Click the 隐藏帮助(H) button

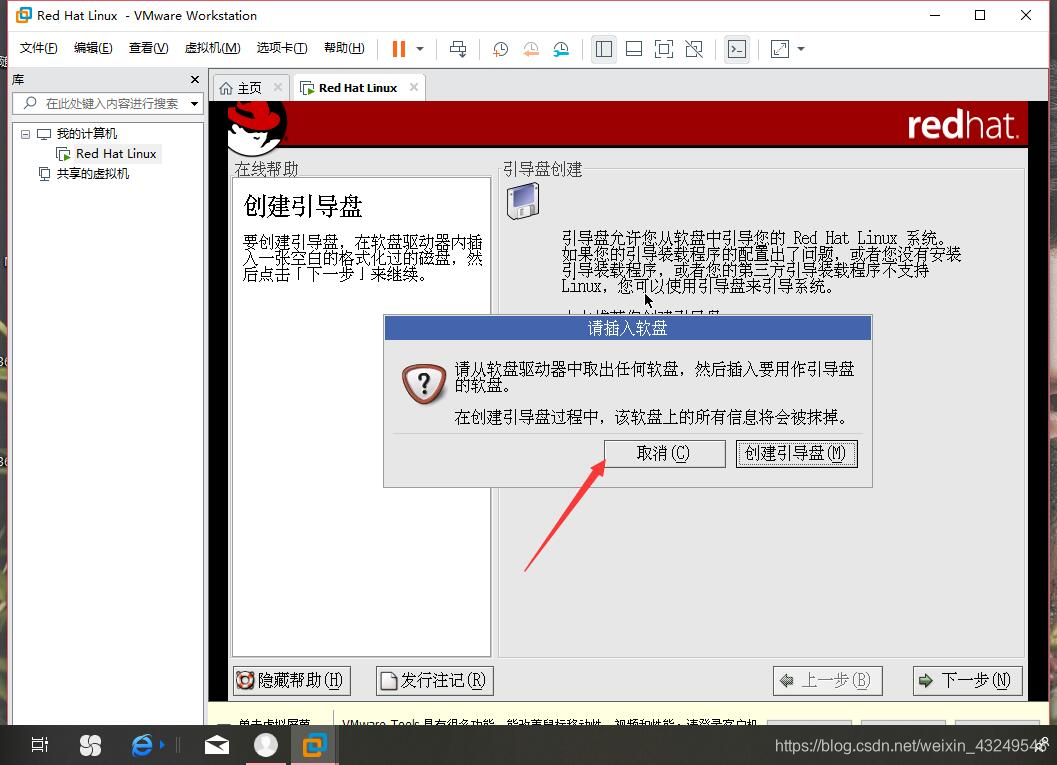tap(292, 681)
